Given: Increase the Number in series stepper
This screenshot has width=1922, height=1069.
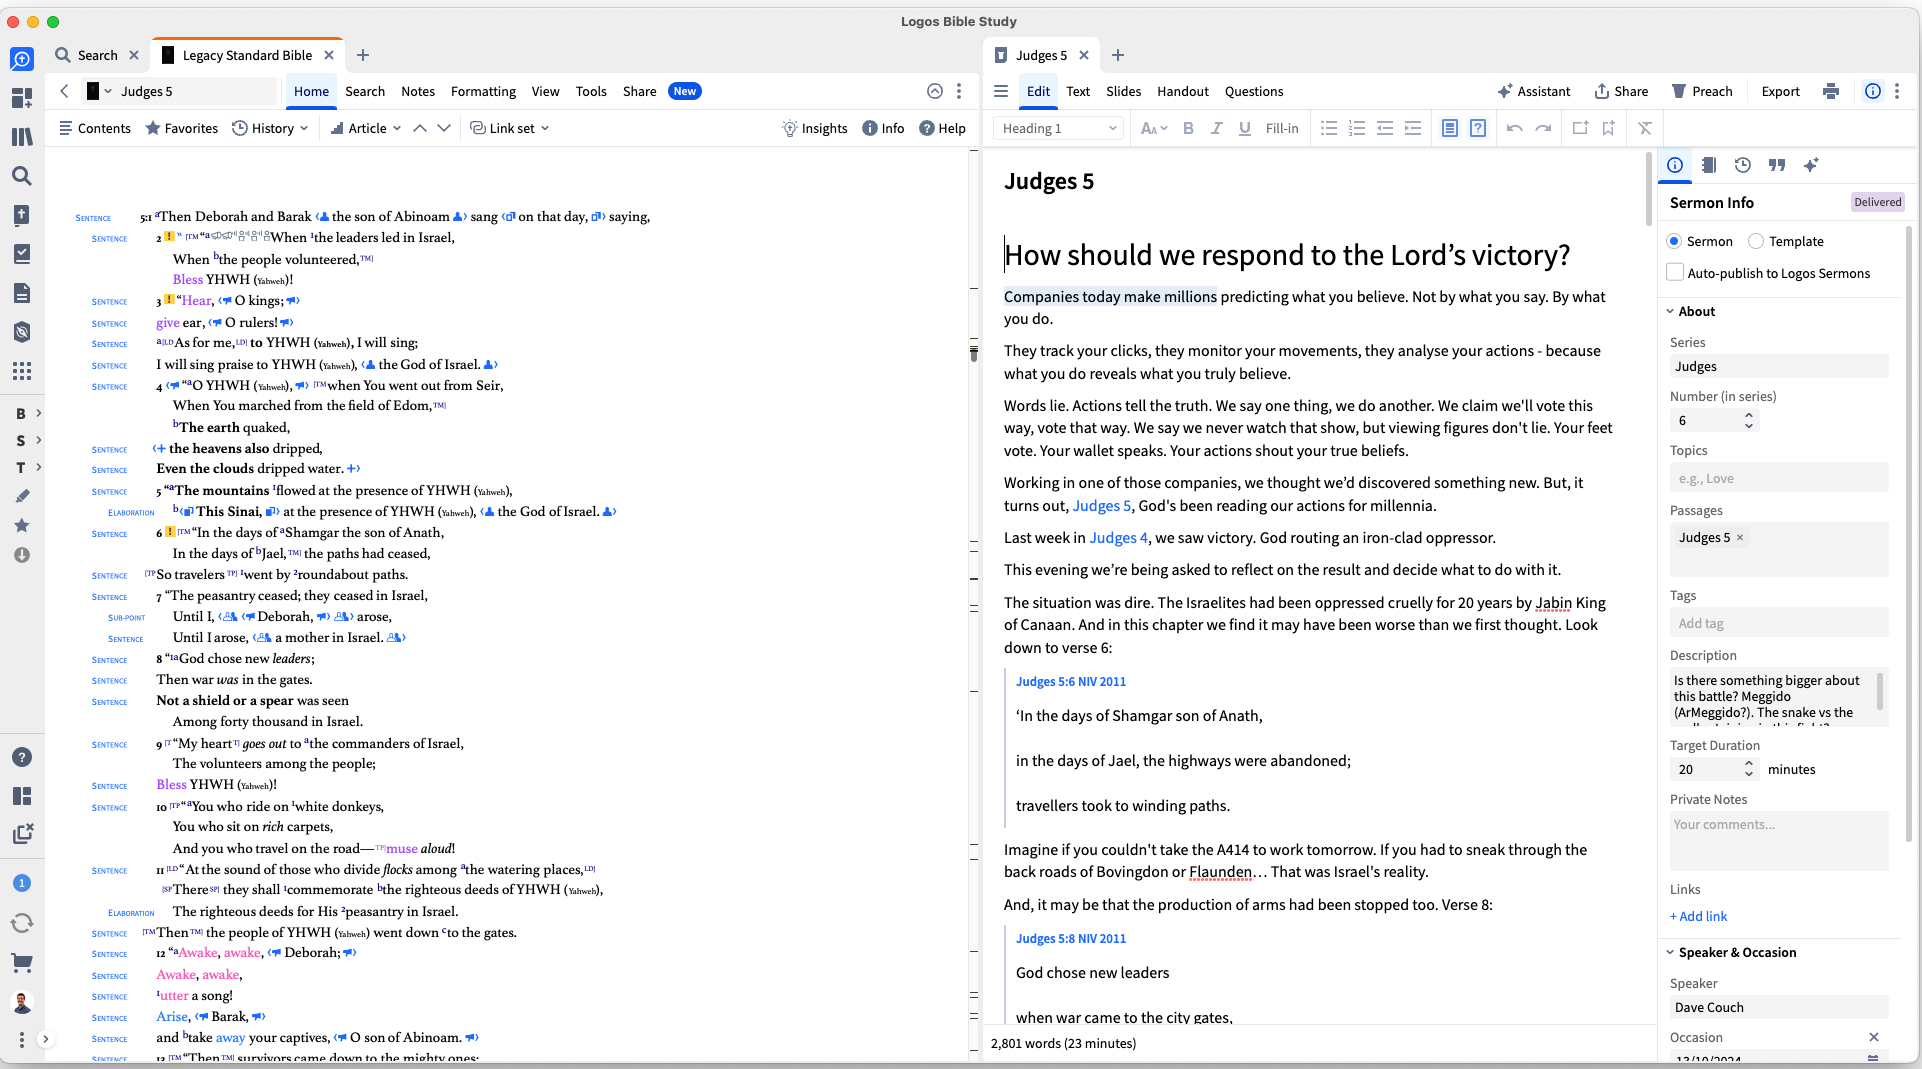Looking at the screenshot, I should click(x=1749, y=415).
